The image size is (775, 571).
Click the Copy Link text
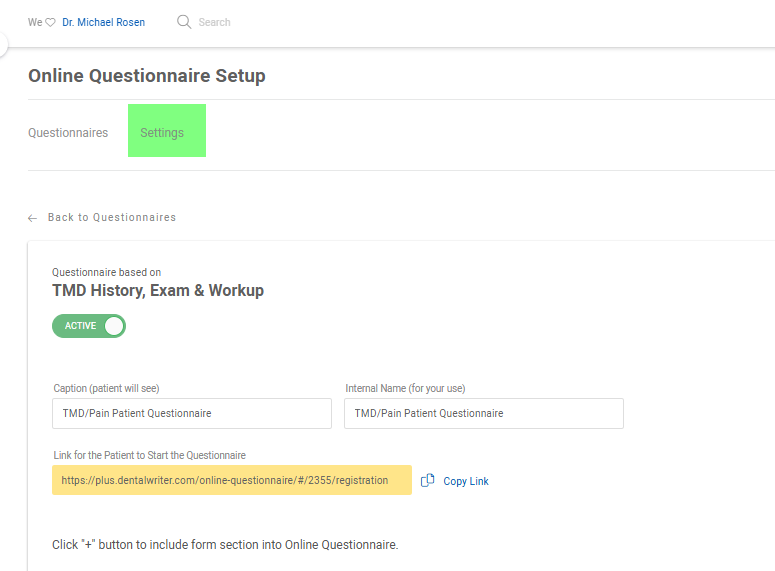pos(466,481)
